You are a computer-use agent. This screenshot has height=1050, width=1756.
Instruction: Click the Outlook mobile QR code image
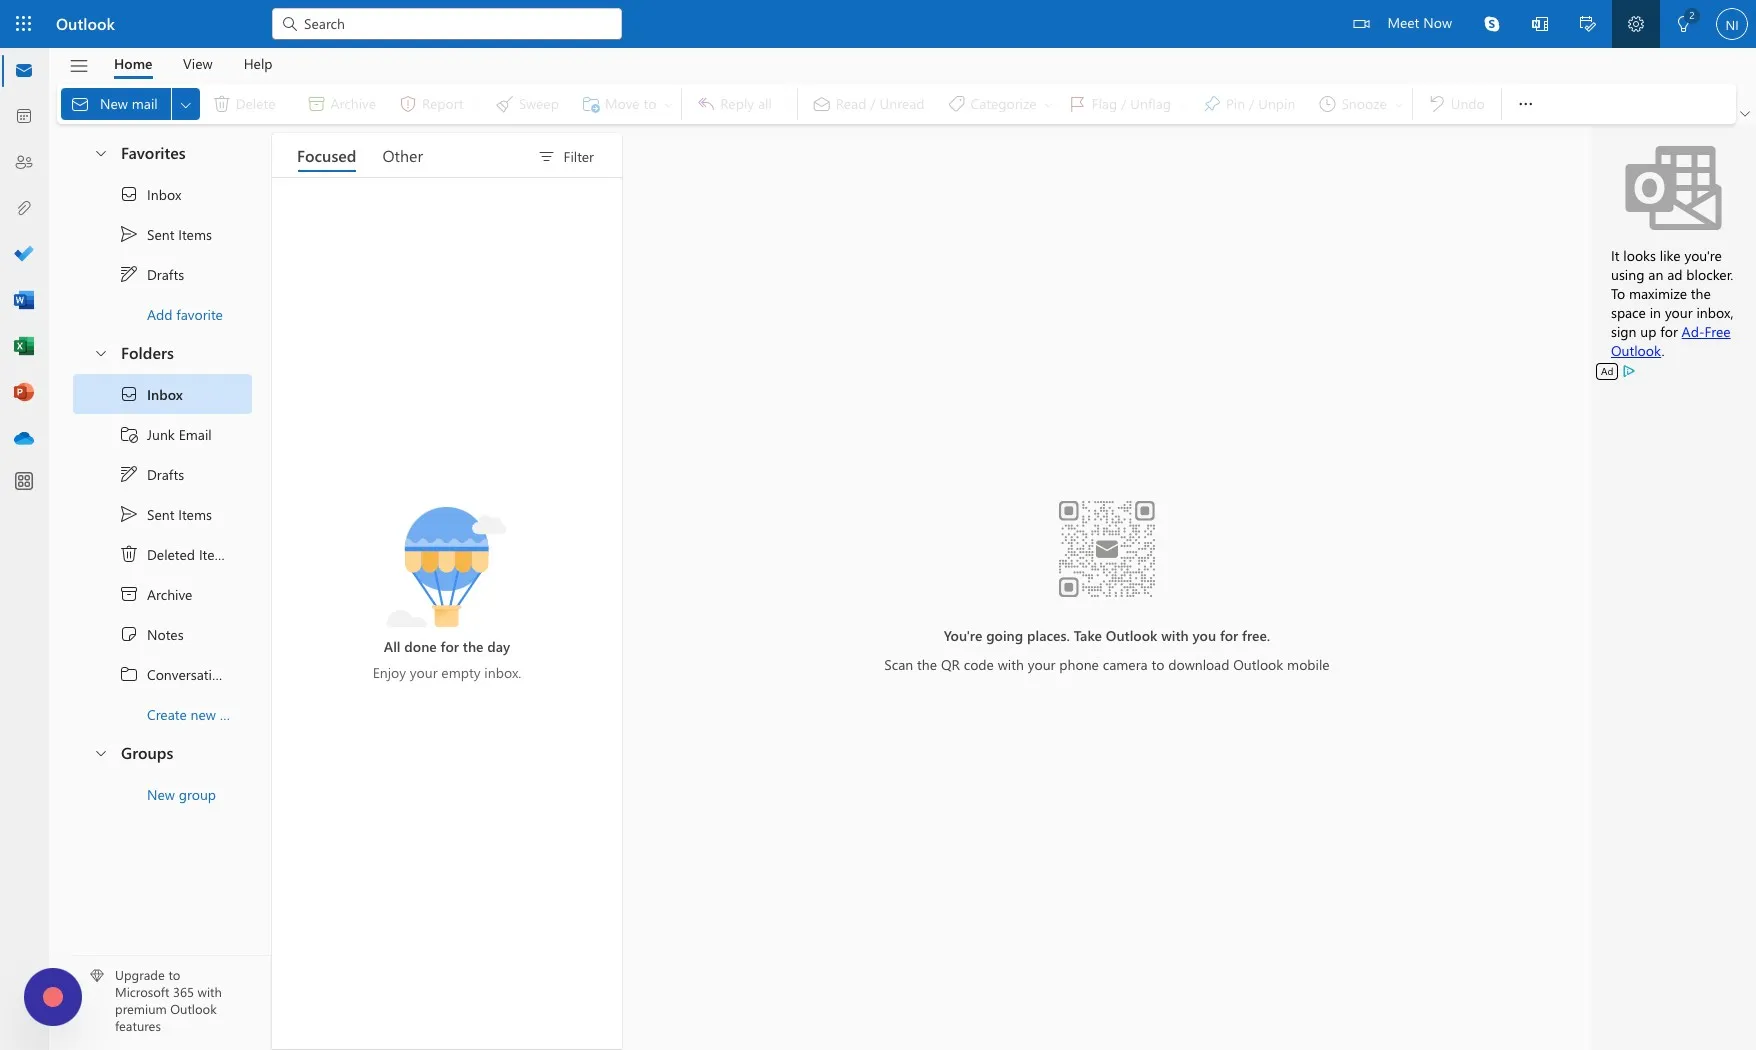tap(1107, 549)
